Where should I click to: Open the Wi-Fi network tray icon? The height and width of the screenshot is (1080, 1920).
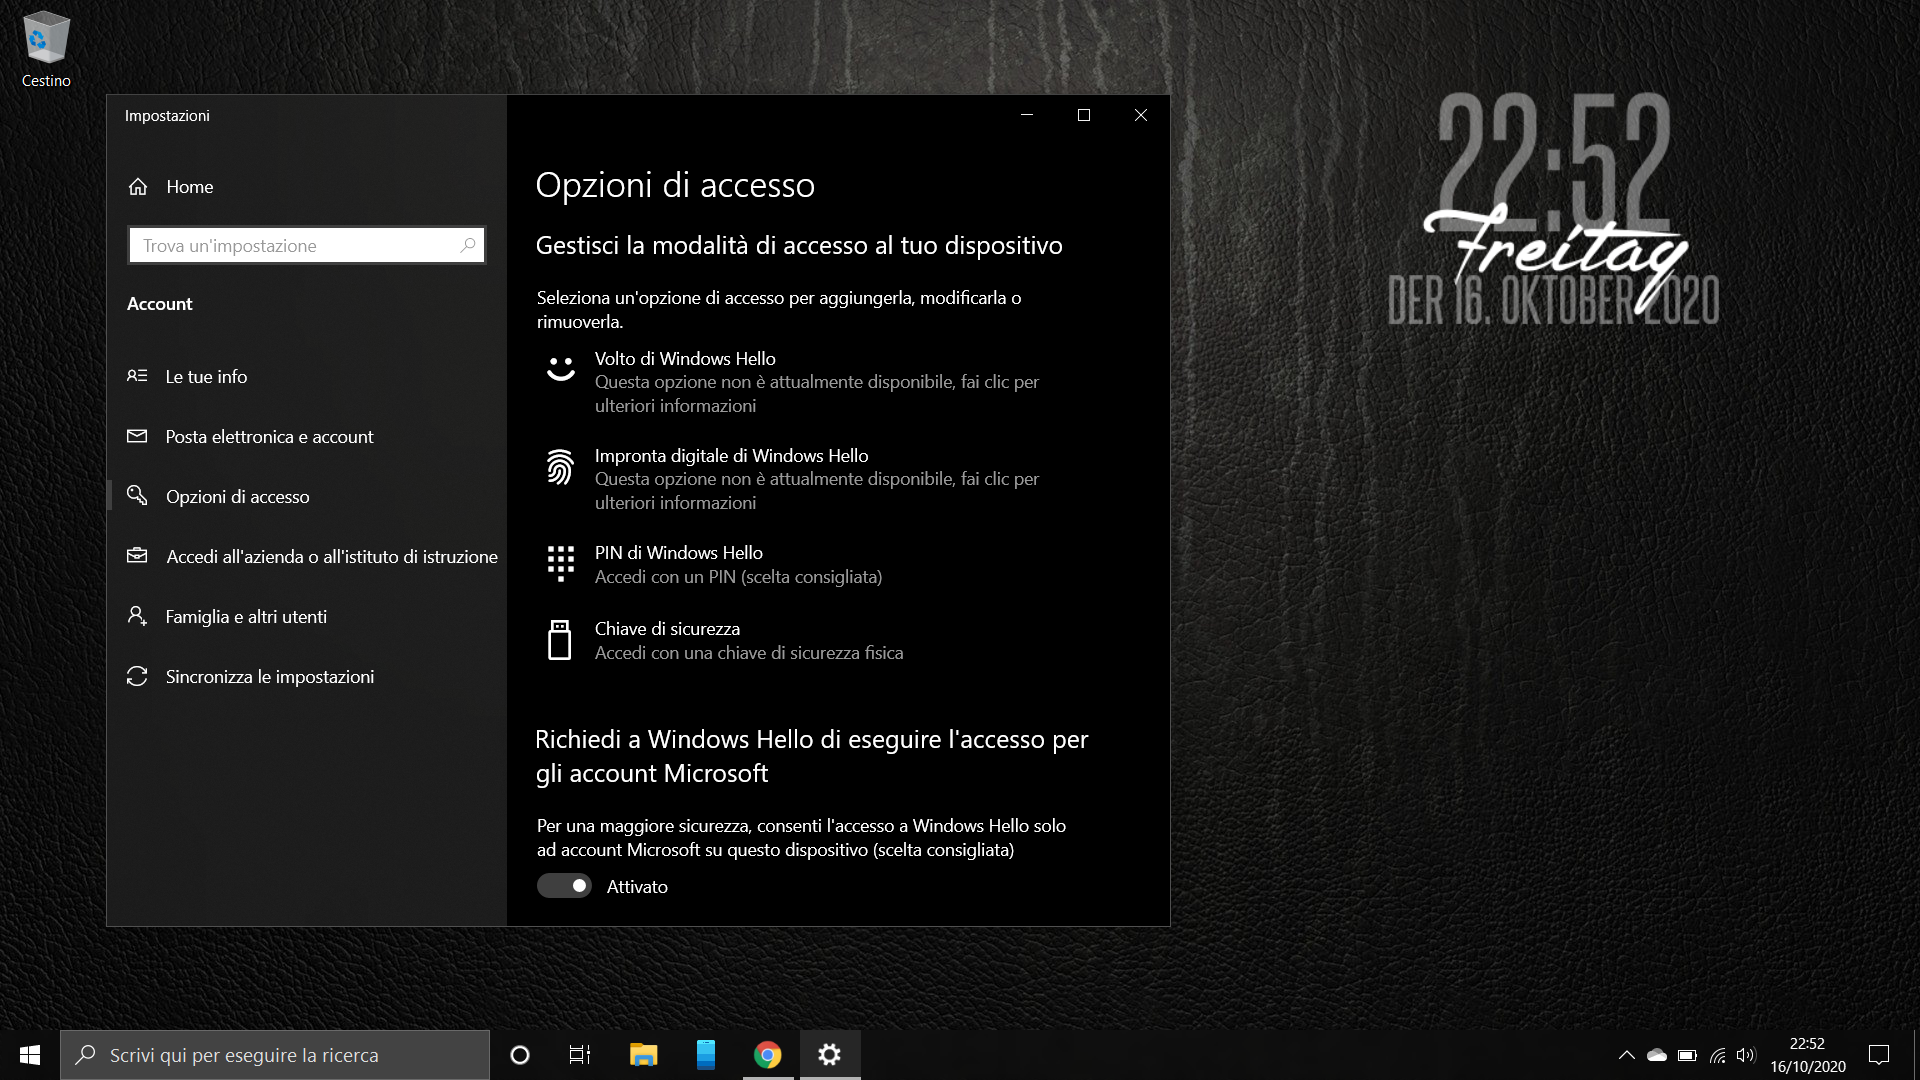pos(1718,1055)
